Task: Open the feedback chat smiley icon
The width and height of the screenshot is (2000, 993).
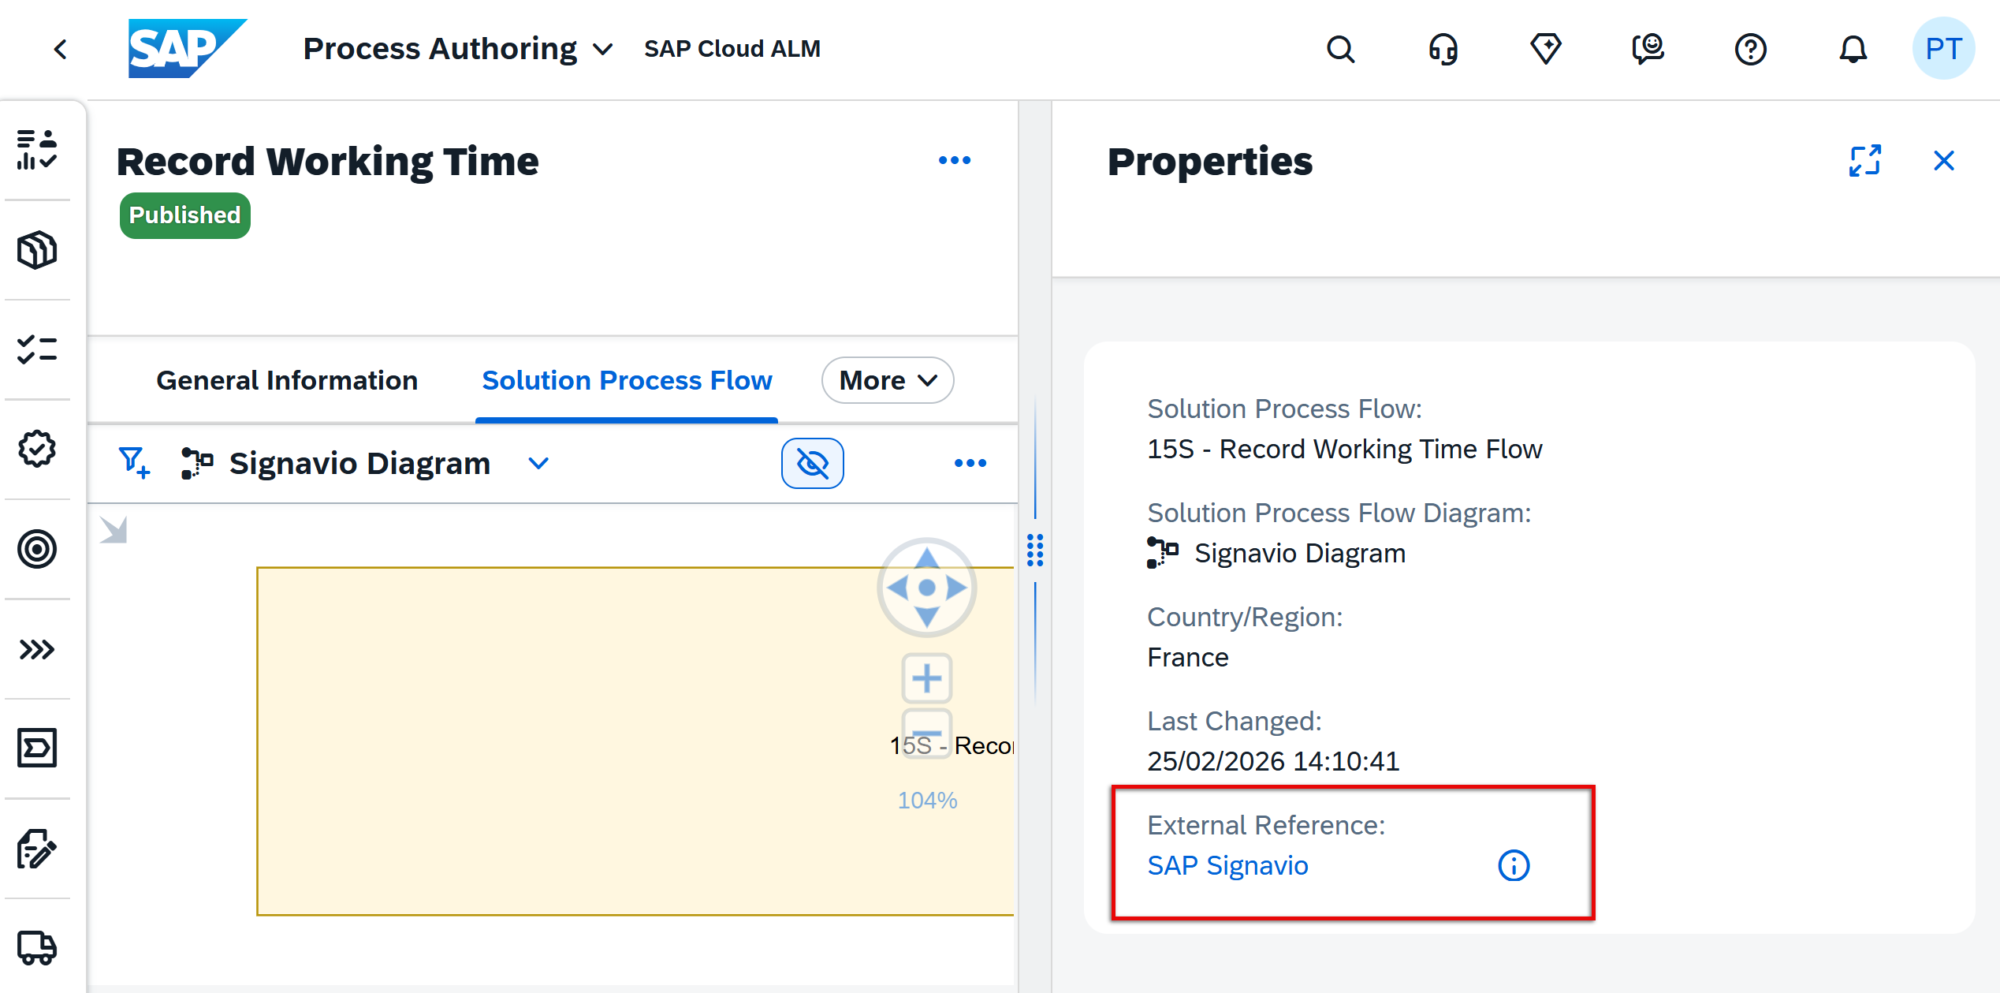Action: [1647, 49]
